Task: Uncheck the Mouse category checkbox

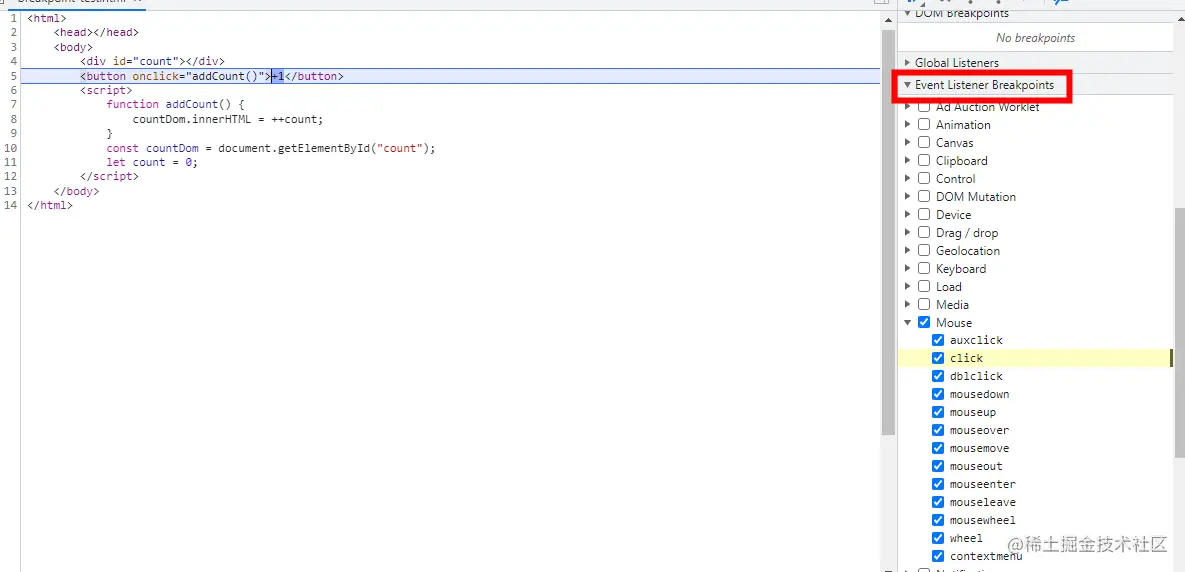Action: (924, 323)
